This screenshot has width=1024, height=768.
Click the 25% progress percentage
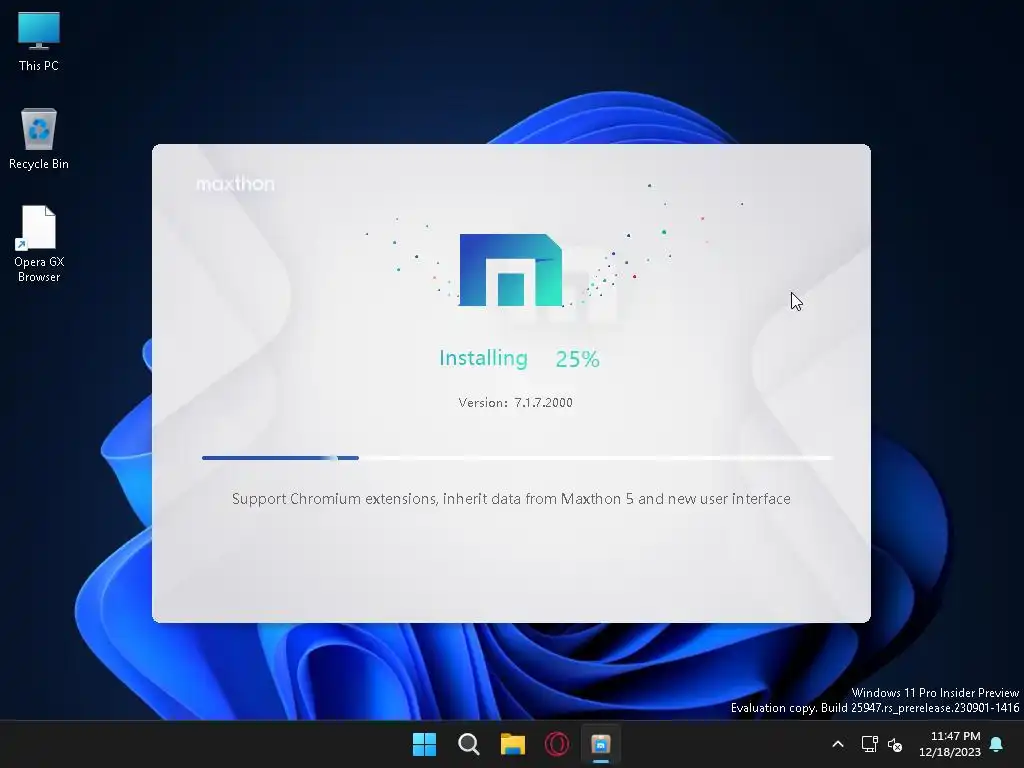(x=577, y=359)
